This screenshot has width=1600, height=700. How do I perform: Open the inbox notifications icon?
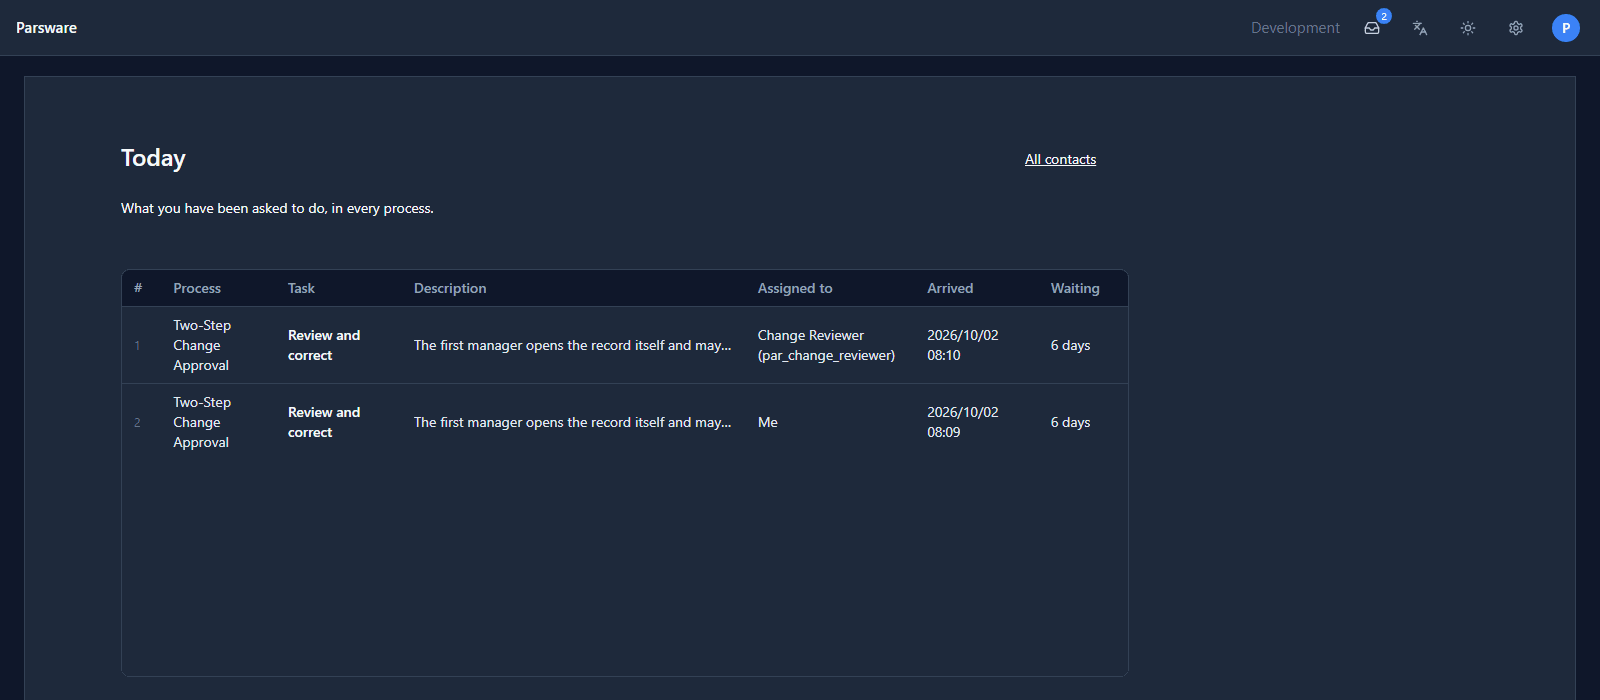(1372, 28)
